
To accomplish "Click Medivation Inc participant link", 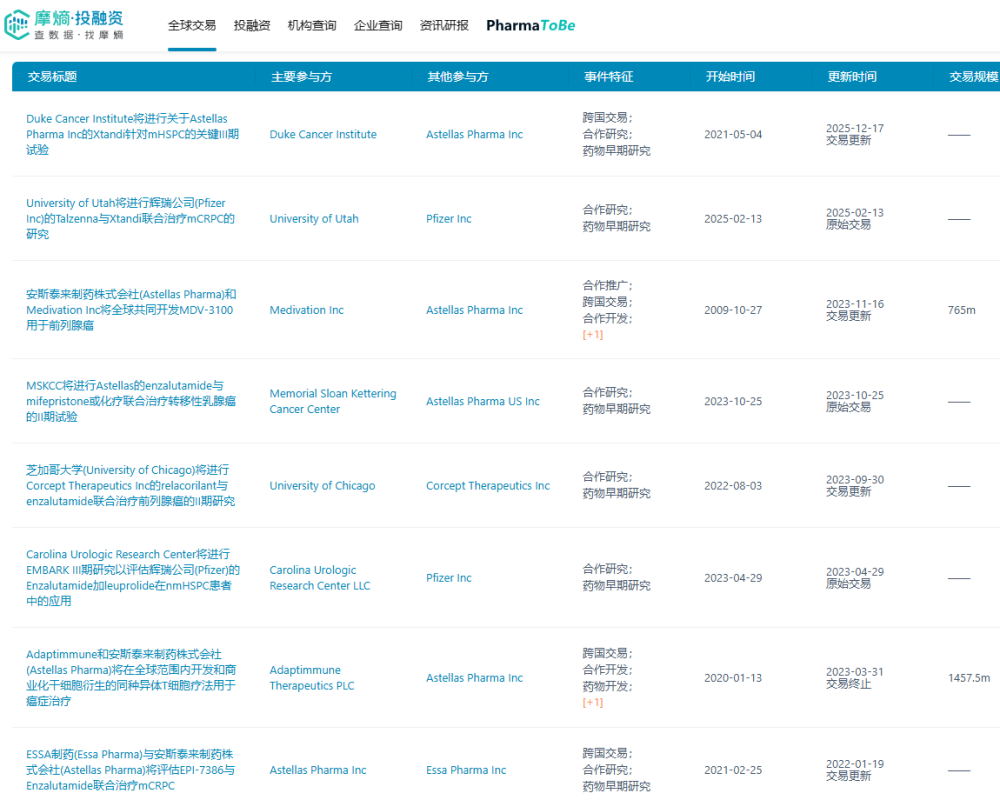I will click(x=306, y=309).
